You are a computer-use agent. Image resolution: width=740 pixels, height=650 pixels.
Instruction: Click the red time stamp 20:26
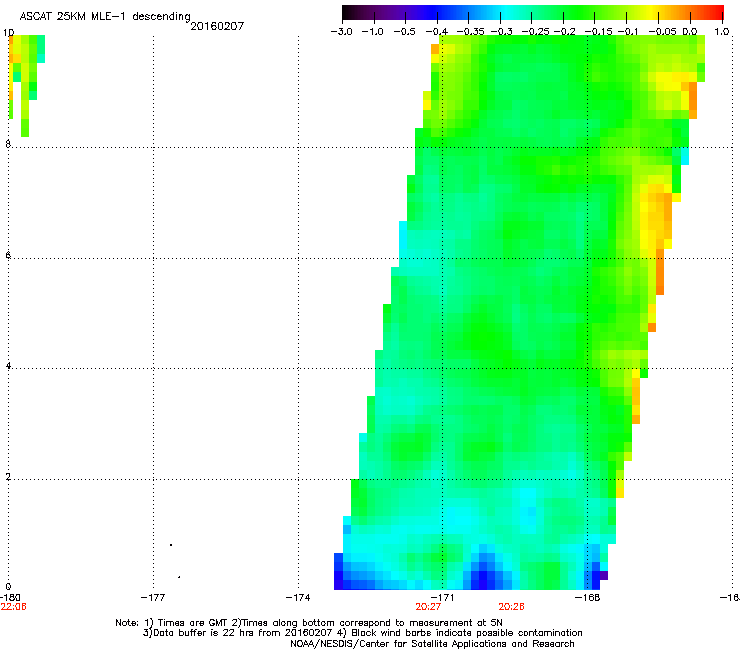[512, 607]
